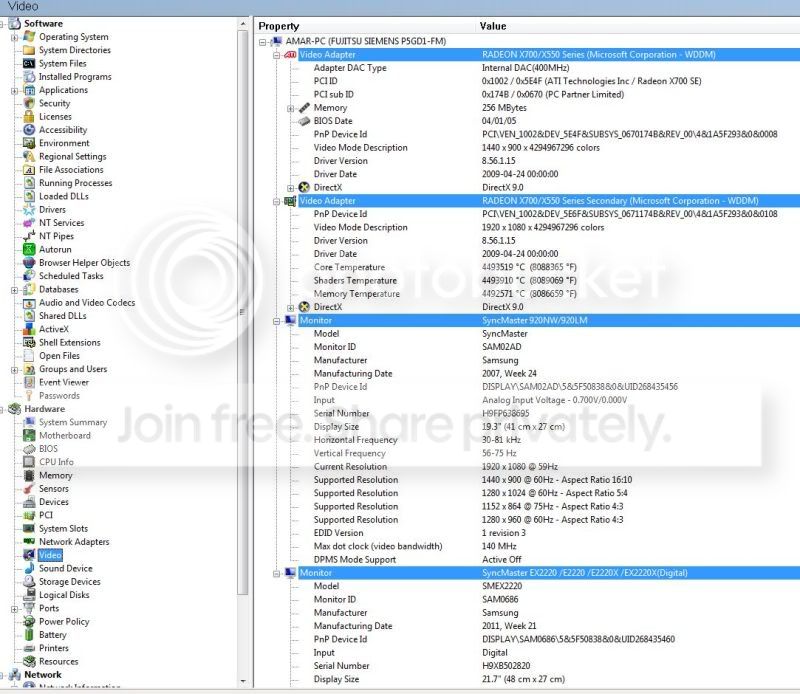The width and height of the screenshot is (800, 694).
Task: Expand the Ports node in Hardware
Action: [14, 609]
